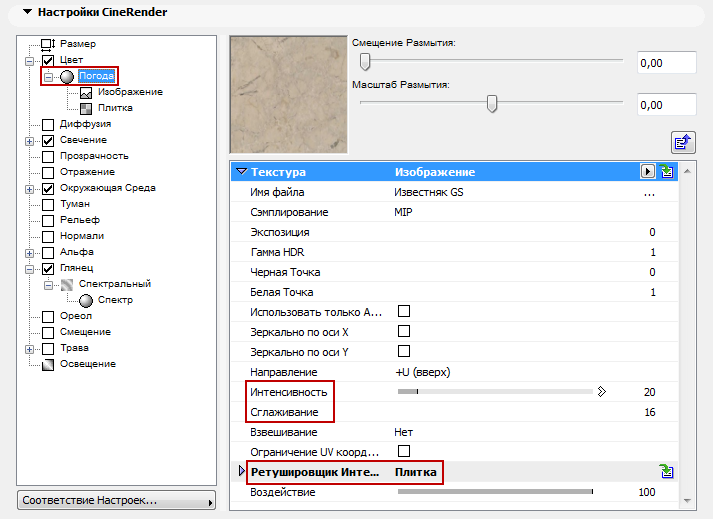This screenshot has height=519, width=713.
Task: Enable the Туман channel checkbox
Action: click(x=48, y=204)
